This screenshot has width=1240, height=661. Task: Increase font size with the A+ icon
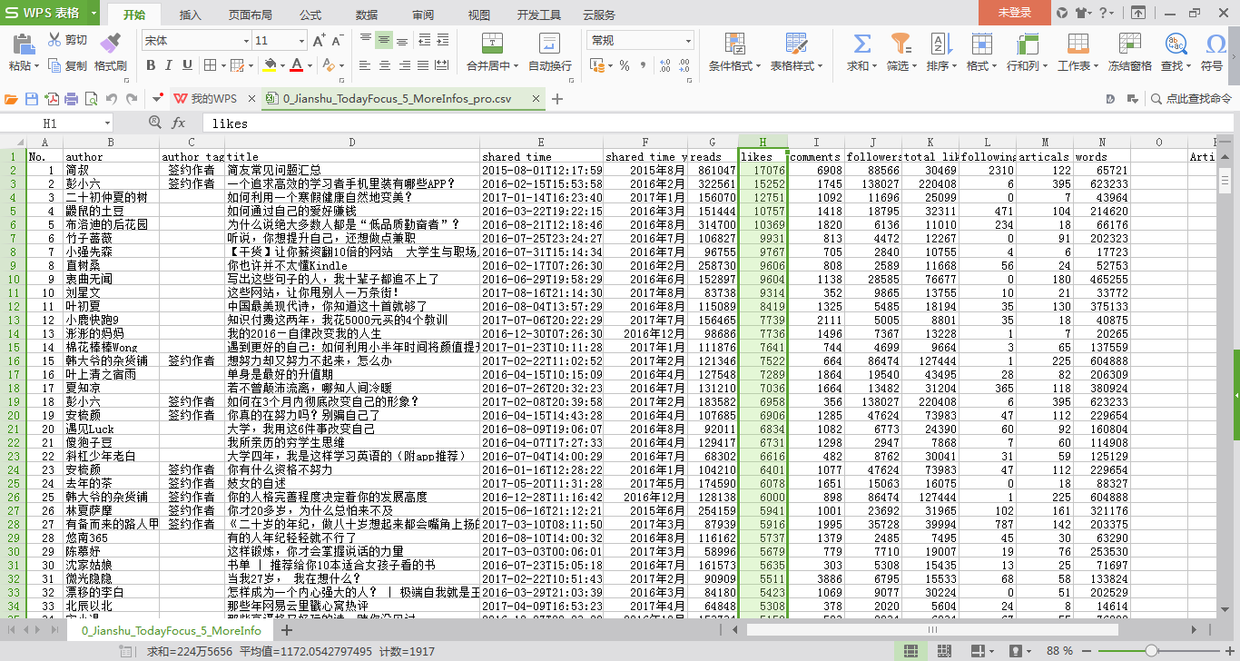coord(319,41)
